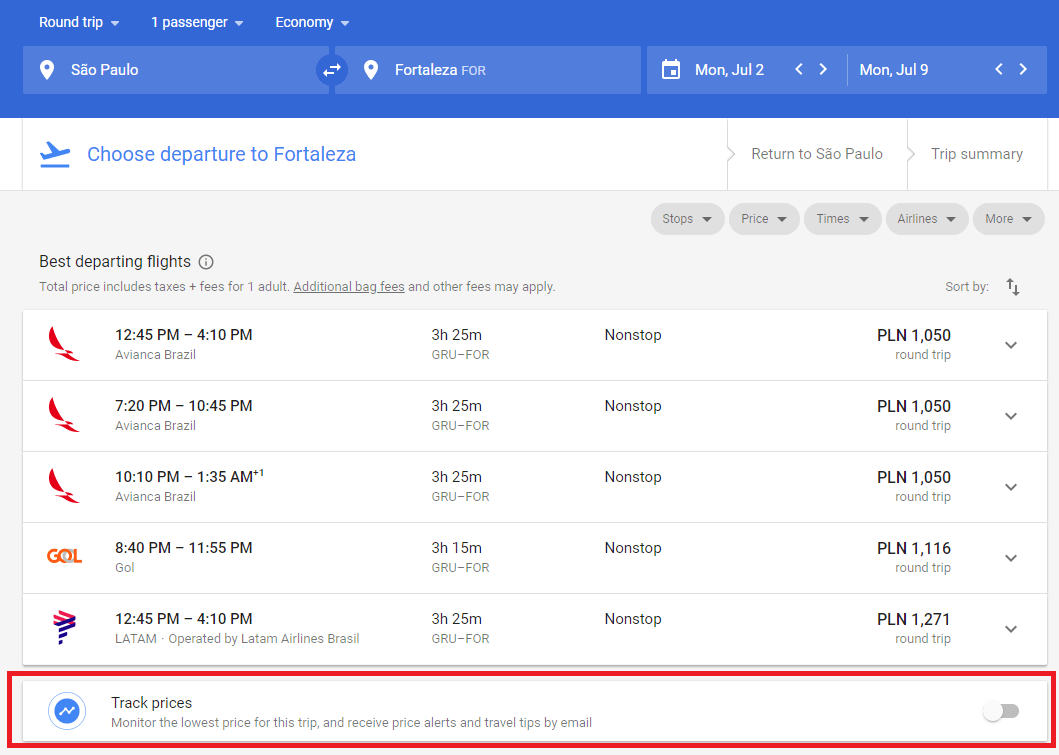Click the Sort by label
Screen dimensions: 1059x755
[x=967, y=286]
